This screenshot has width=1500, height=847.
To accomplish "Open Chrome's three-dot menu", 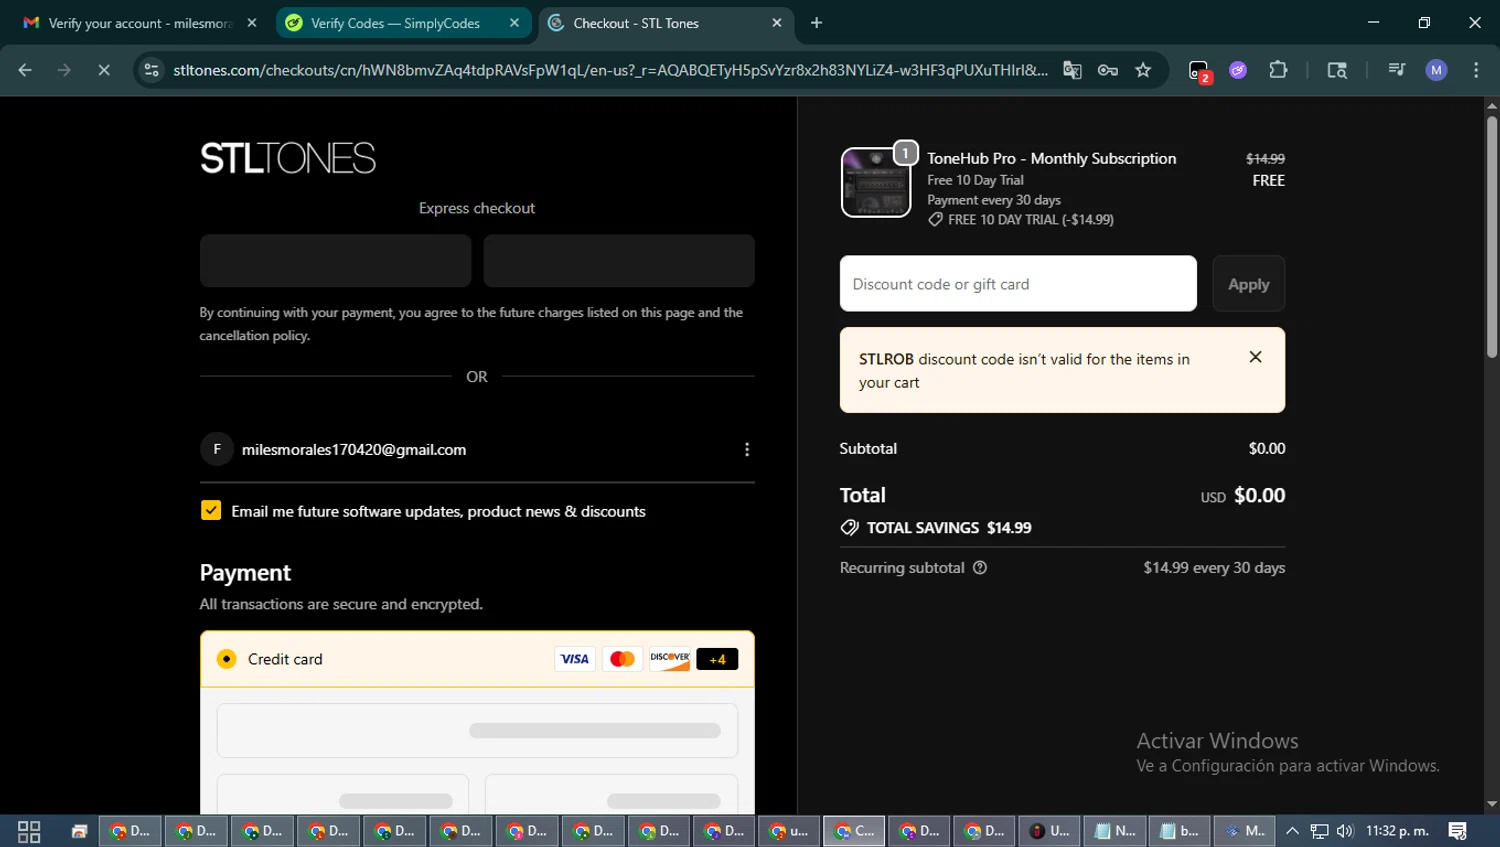I will [1476, 70].
